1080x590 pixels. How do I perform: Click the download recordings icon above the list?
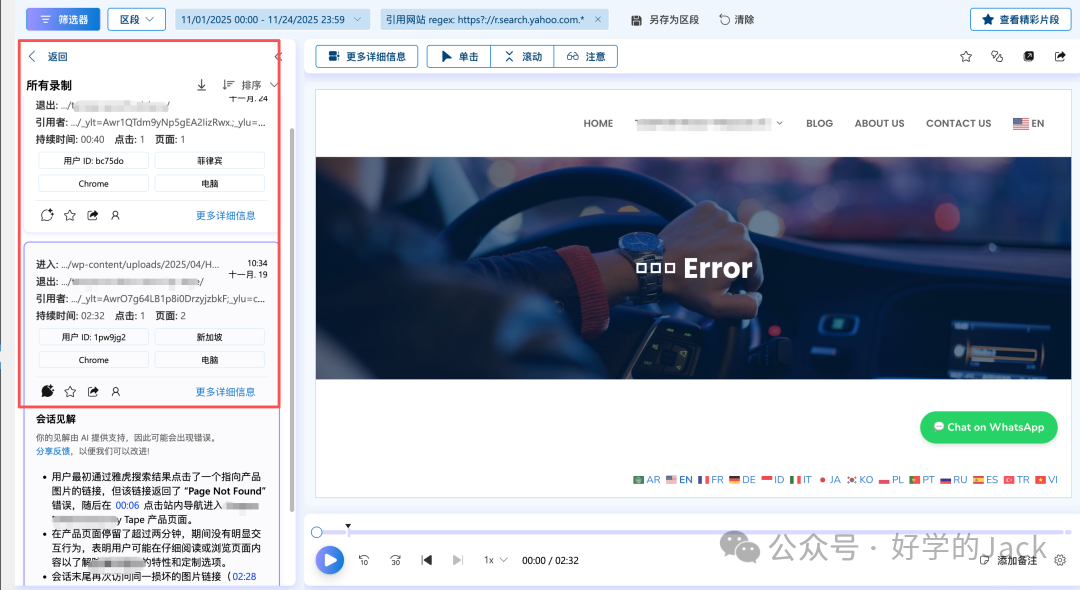click(201, 85)
